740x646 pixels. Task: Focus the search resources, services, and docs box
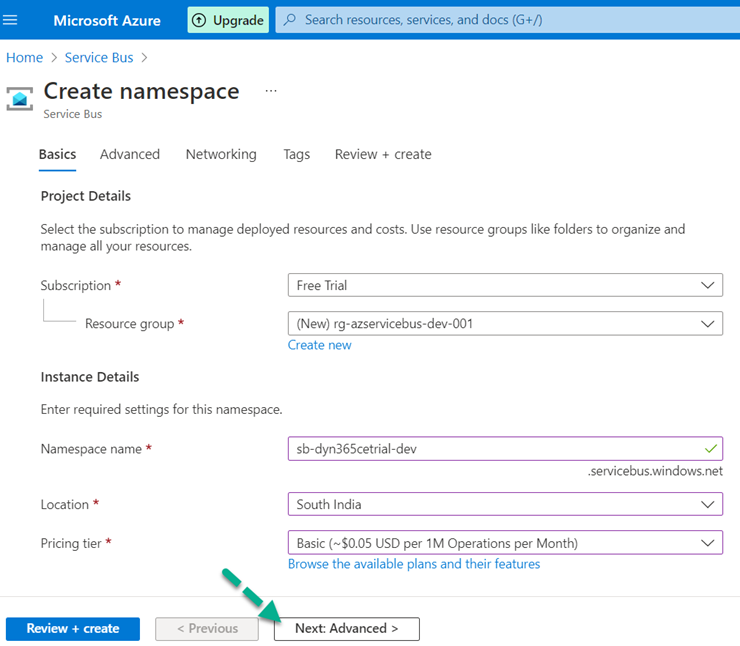click(x=508, y=20)
